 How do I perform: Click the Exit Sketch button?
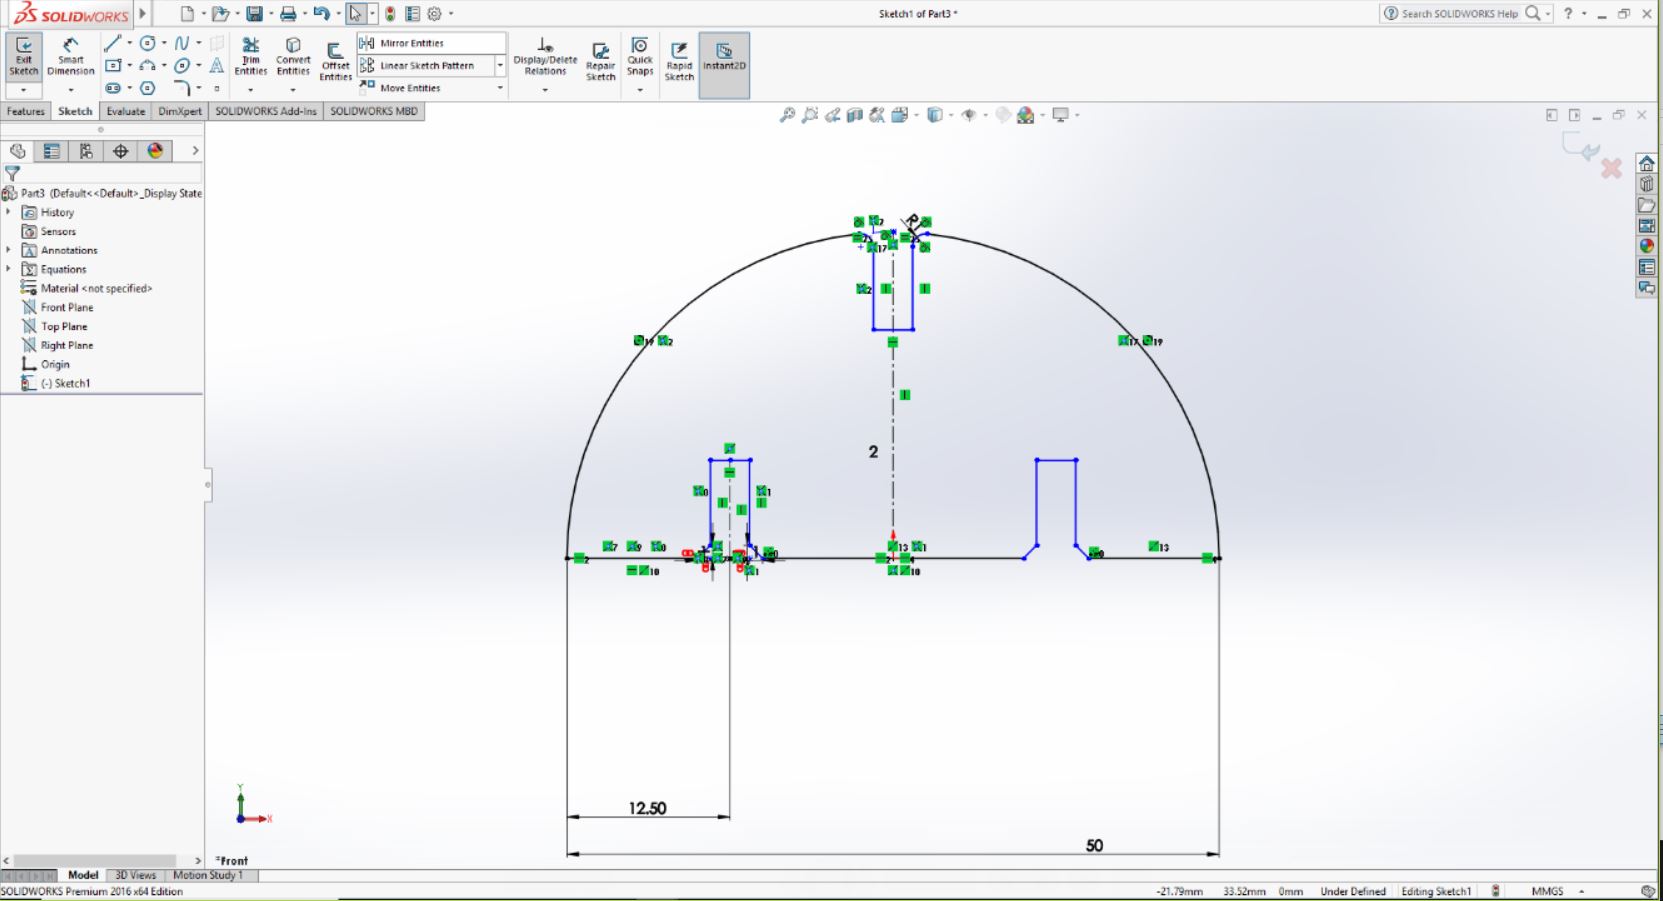click(23, 56)
